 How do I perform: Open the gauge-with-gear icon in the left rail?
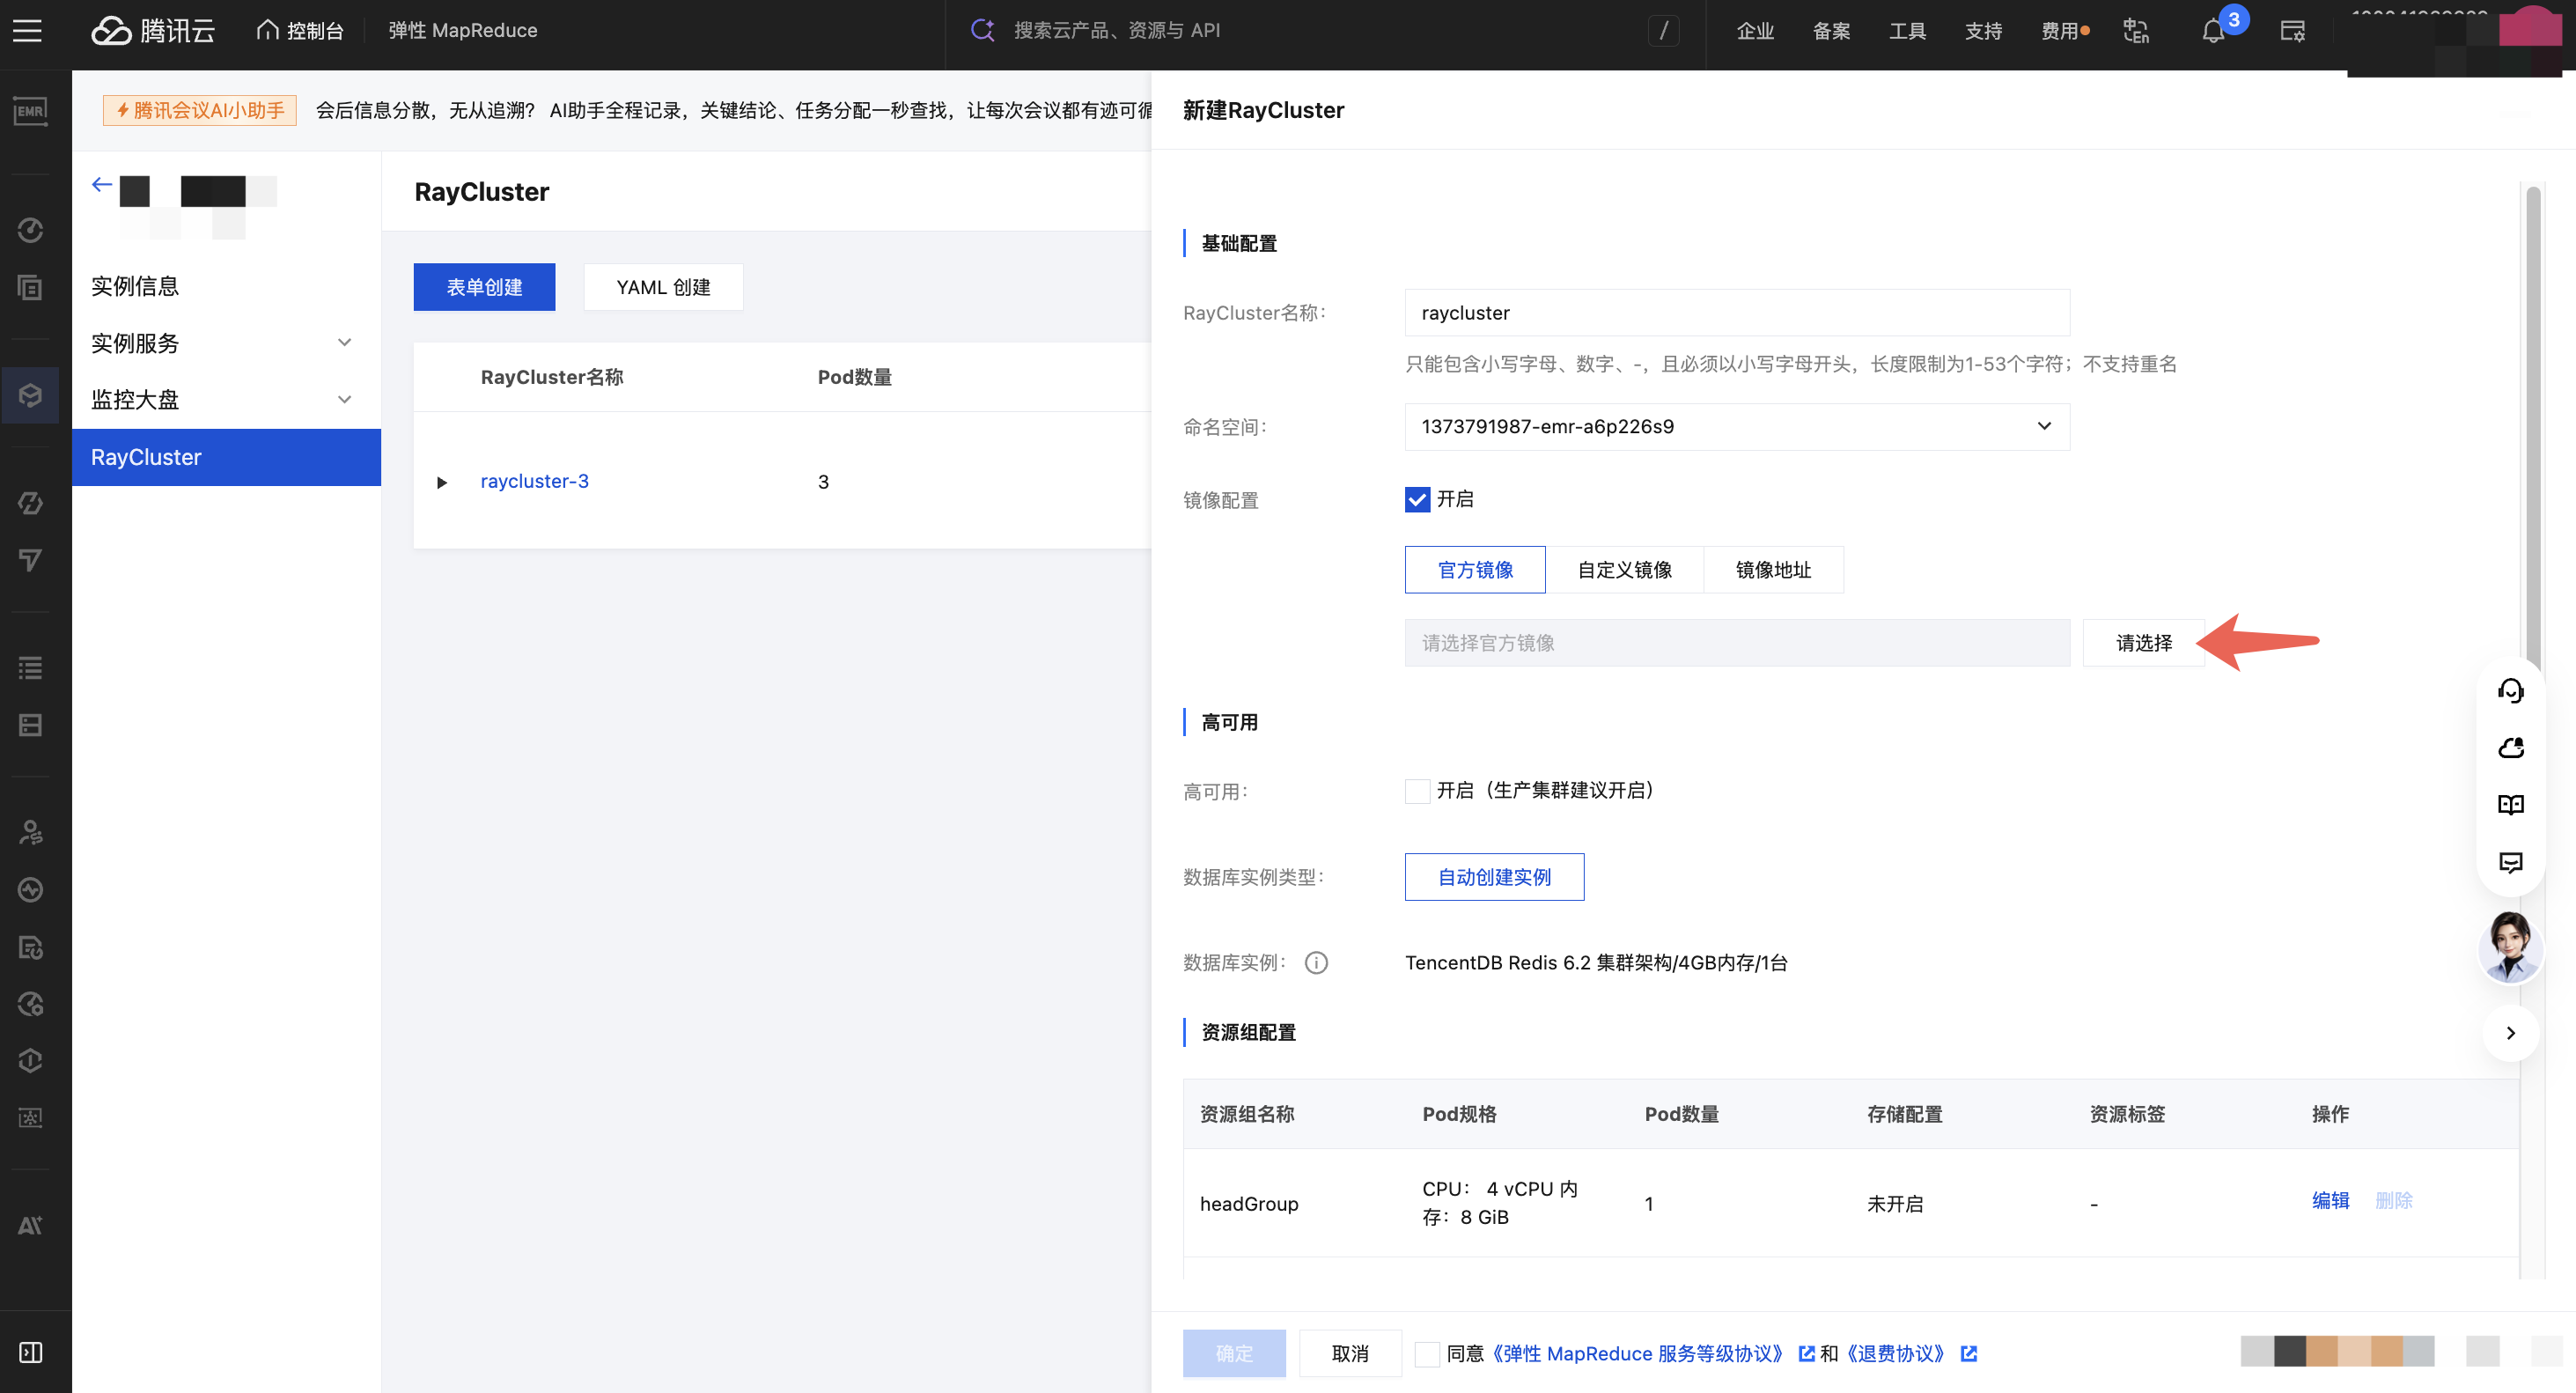tap(30, 1004)
